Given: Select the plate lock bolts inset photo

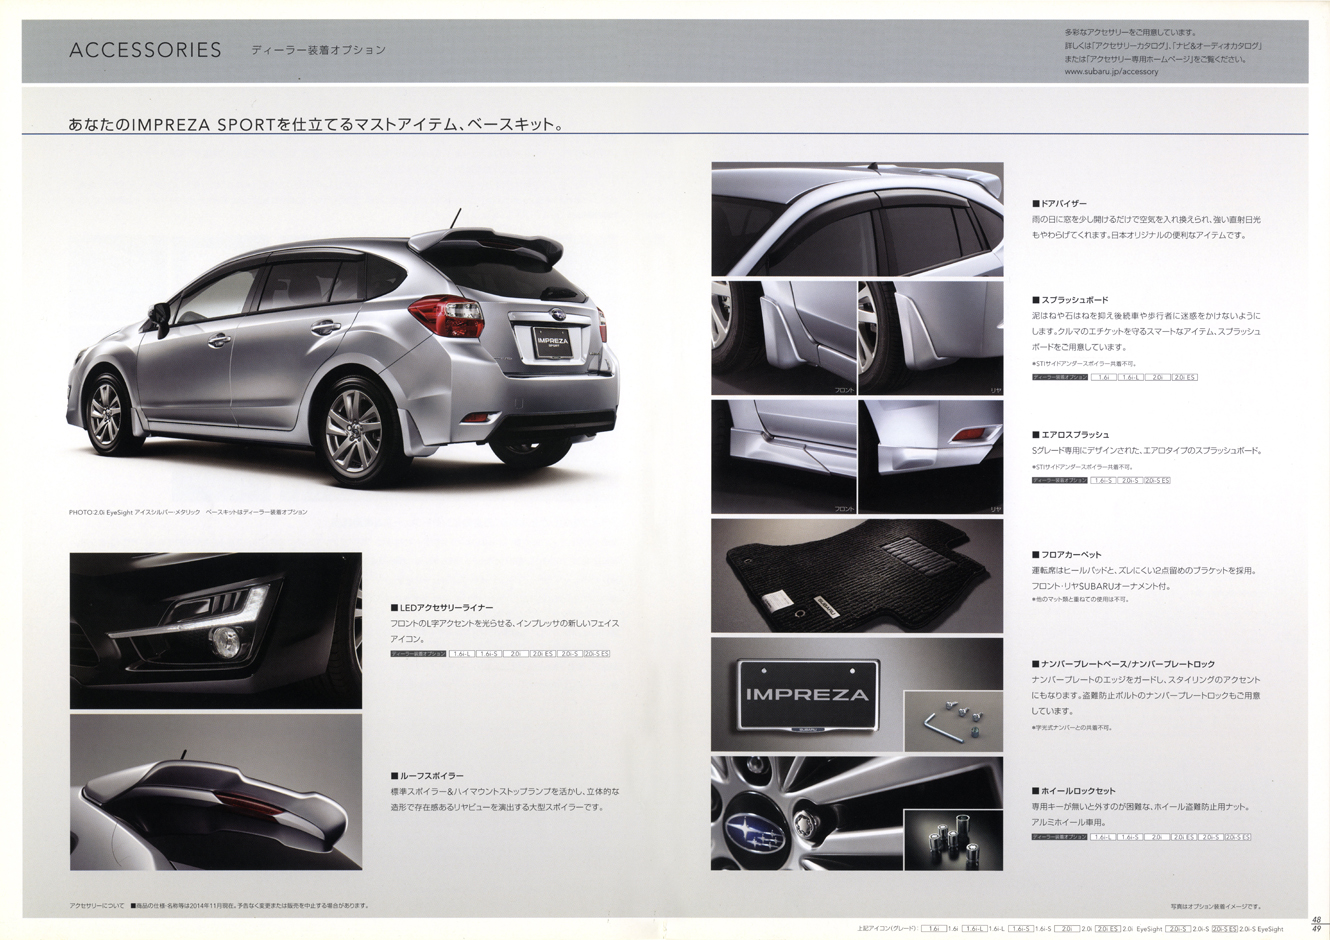Looking at the screenshot, I should (x=953, y=720).
